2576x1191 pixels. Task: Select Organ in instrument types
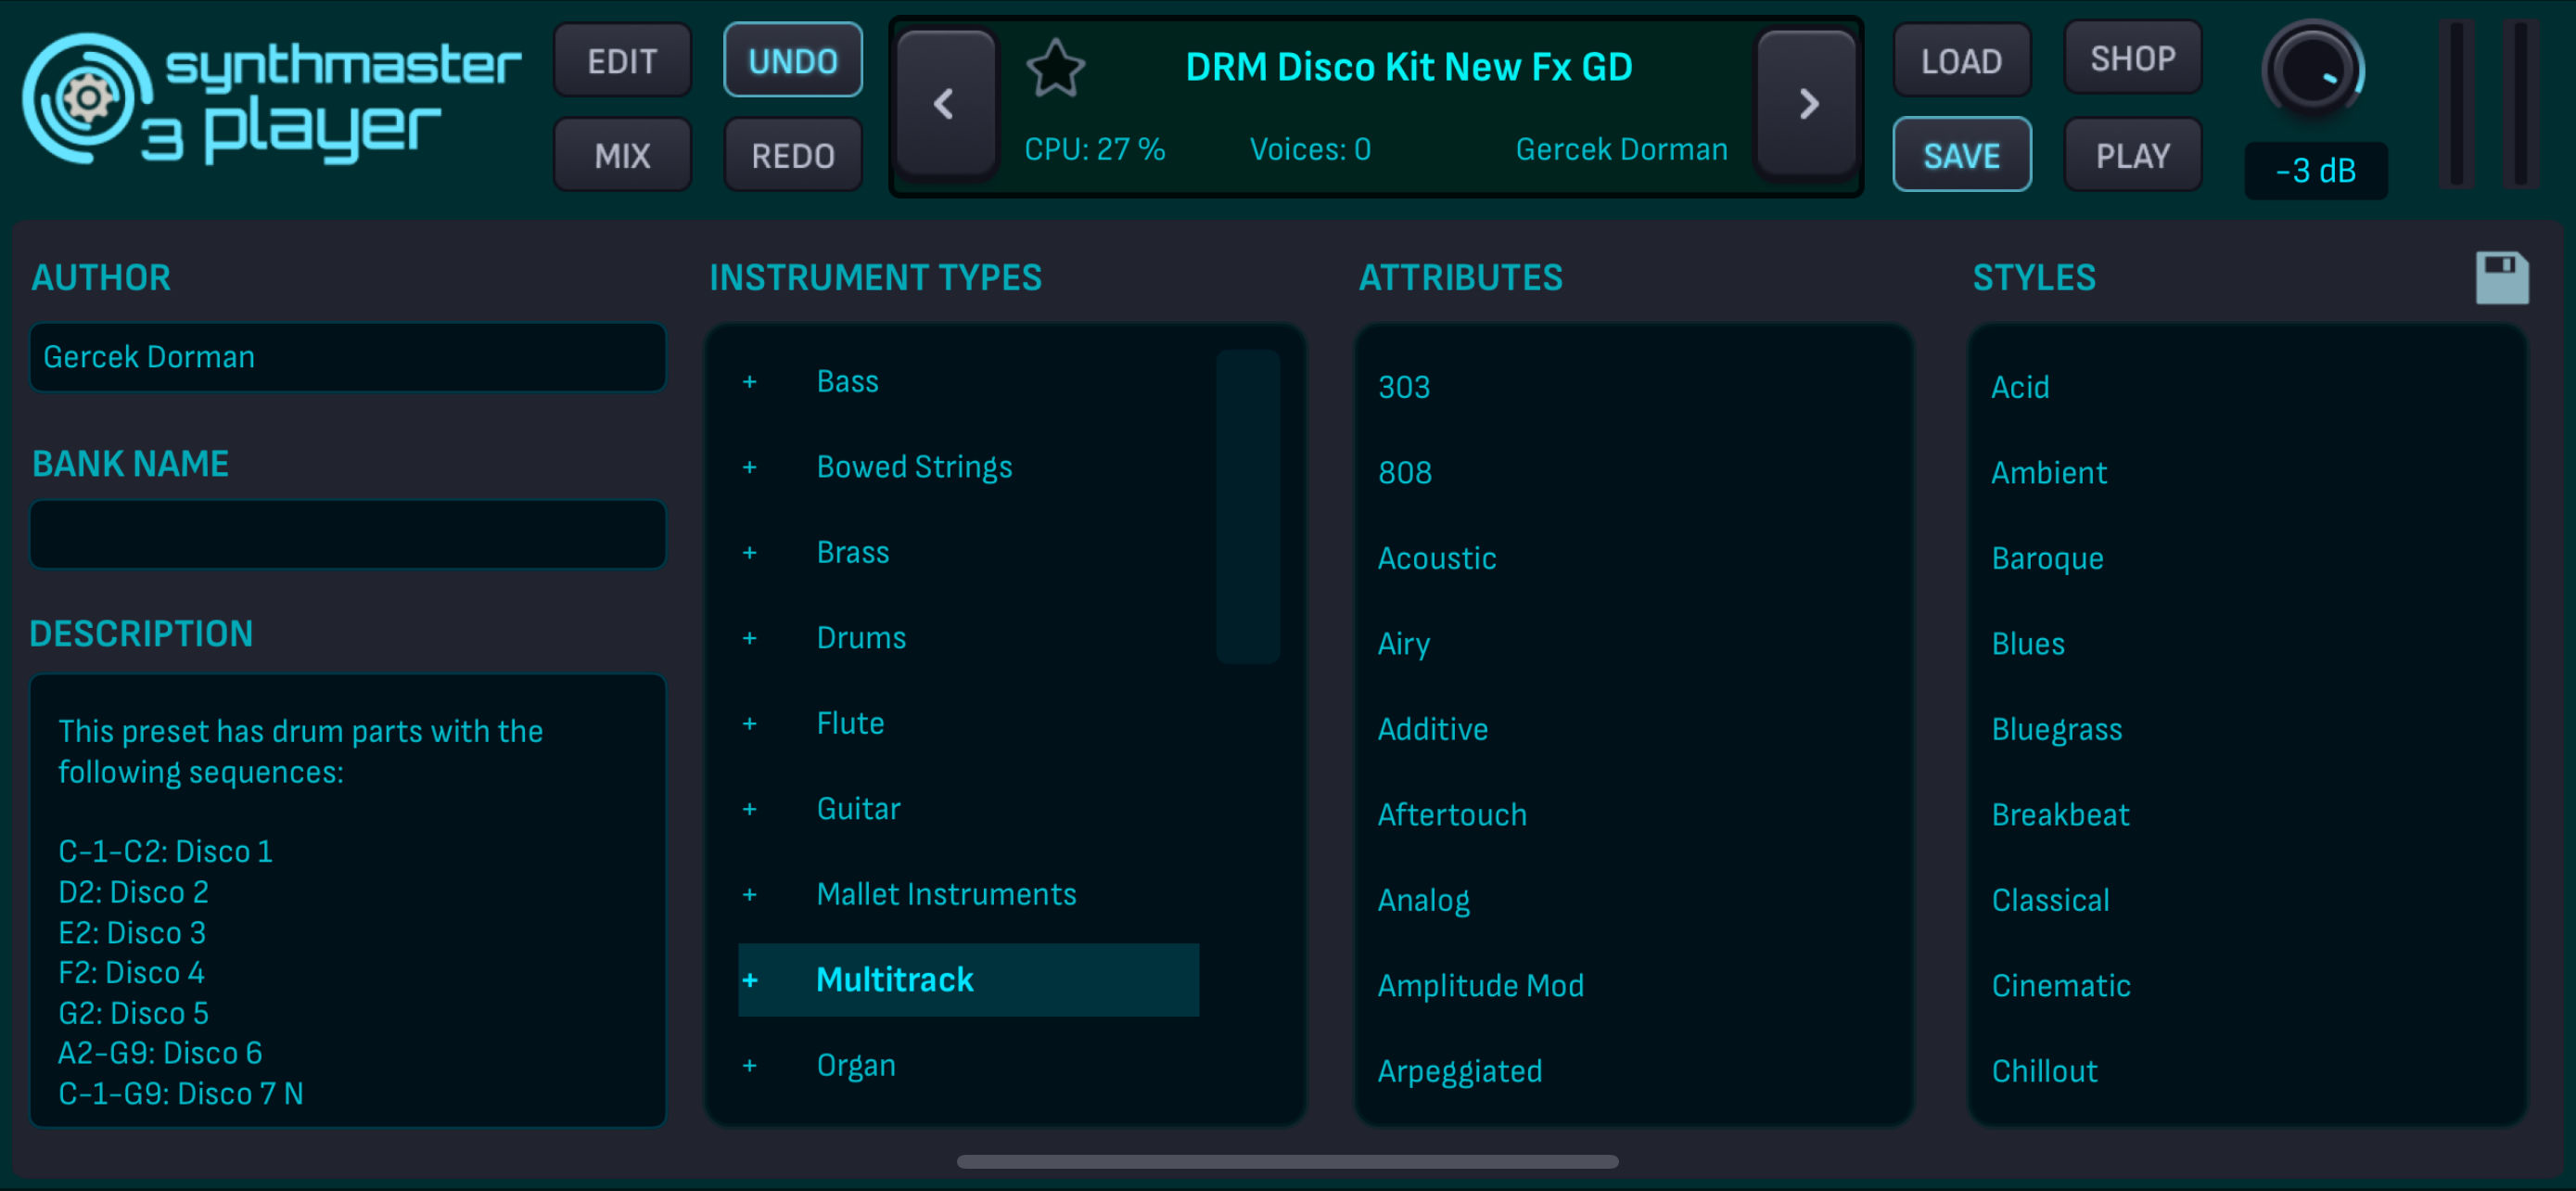(856, 1066)
